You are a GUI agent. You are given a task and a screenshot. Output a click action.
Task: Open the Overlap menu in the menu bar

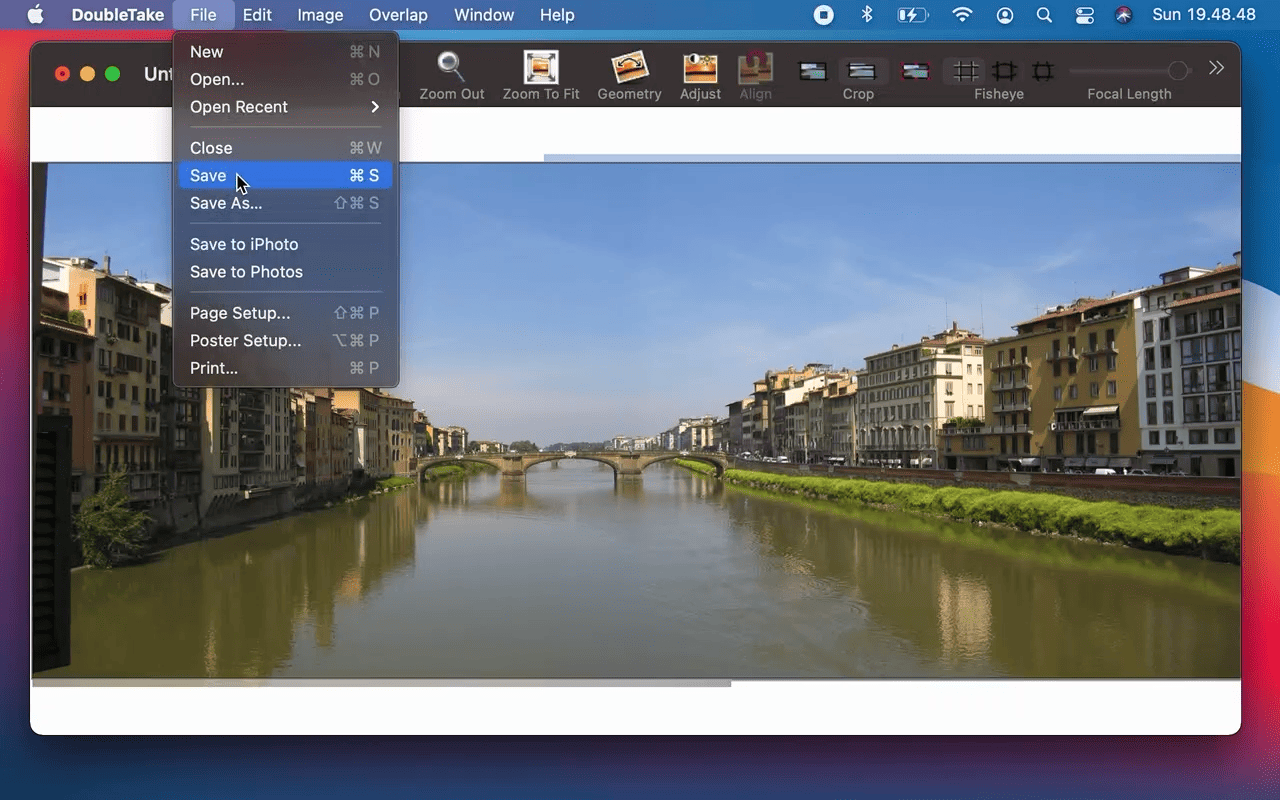(398, 15)
